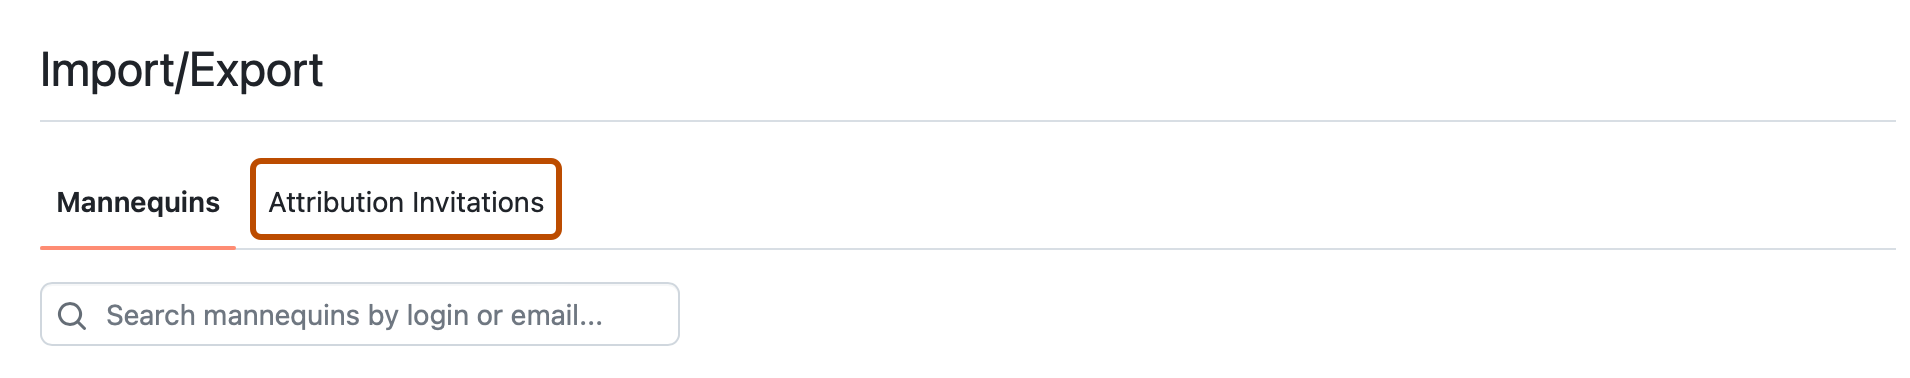Go to Attribution Invitations
The image size is (1910, 378).
click(406, 202)
